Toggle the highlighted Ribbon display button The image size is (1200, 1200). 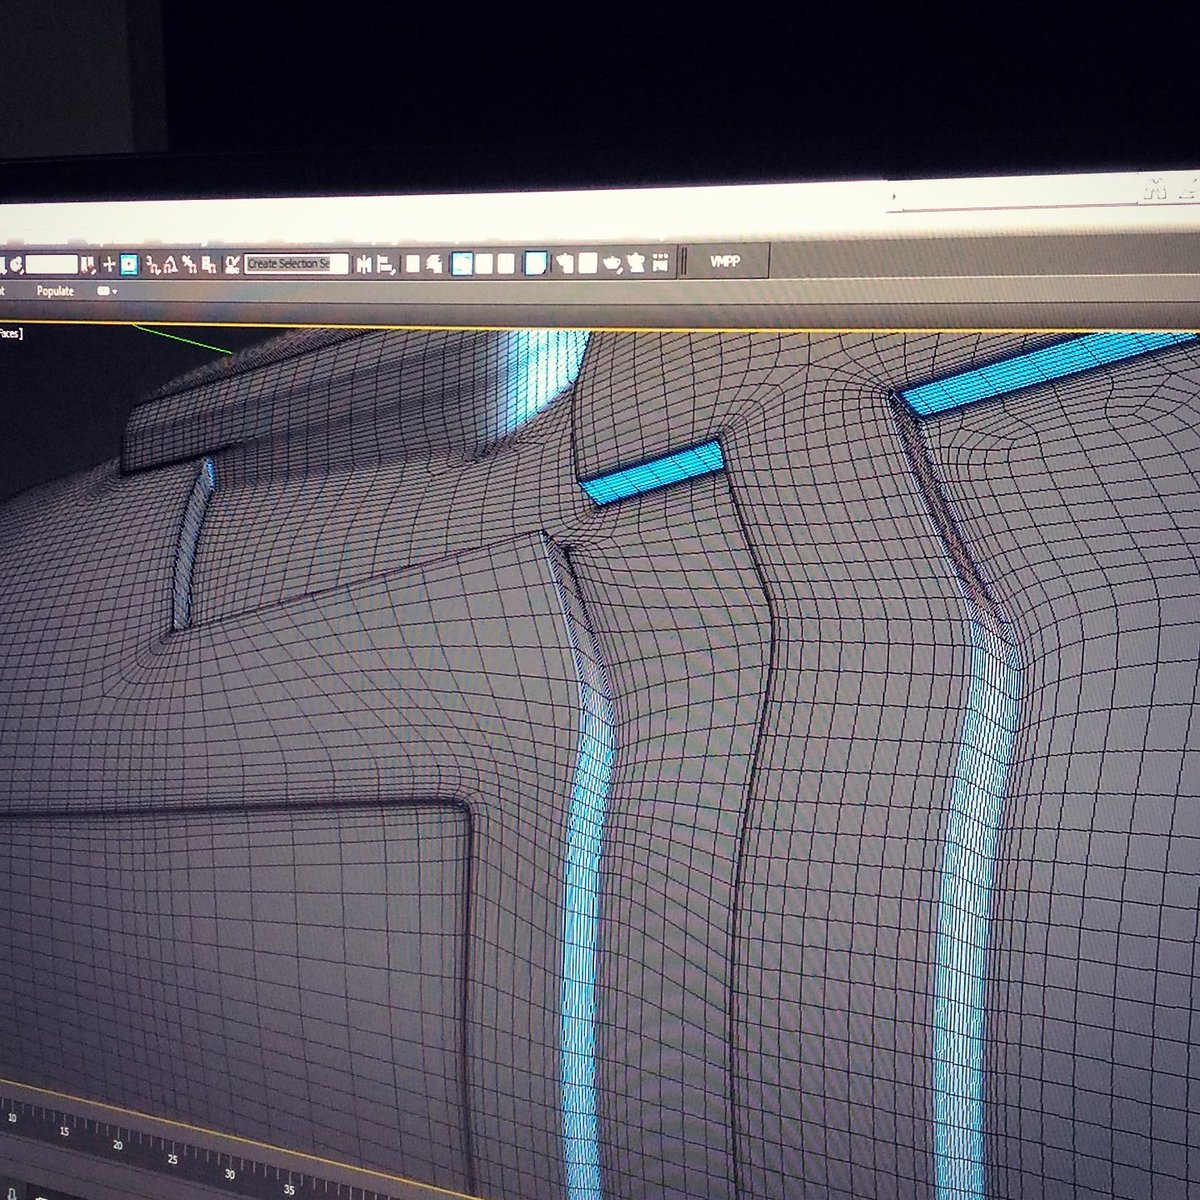pos(462,263)
